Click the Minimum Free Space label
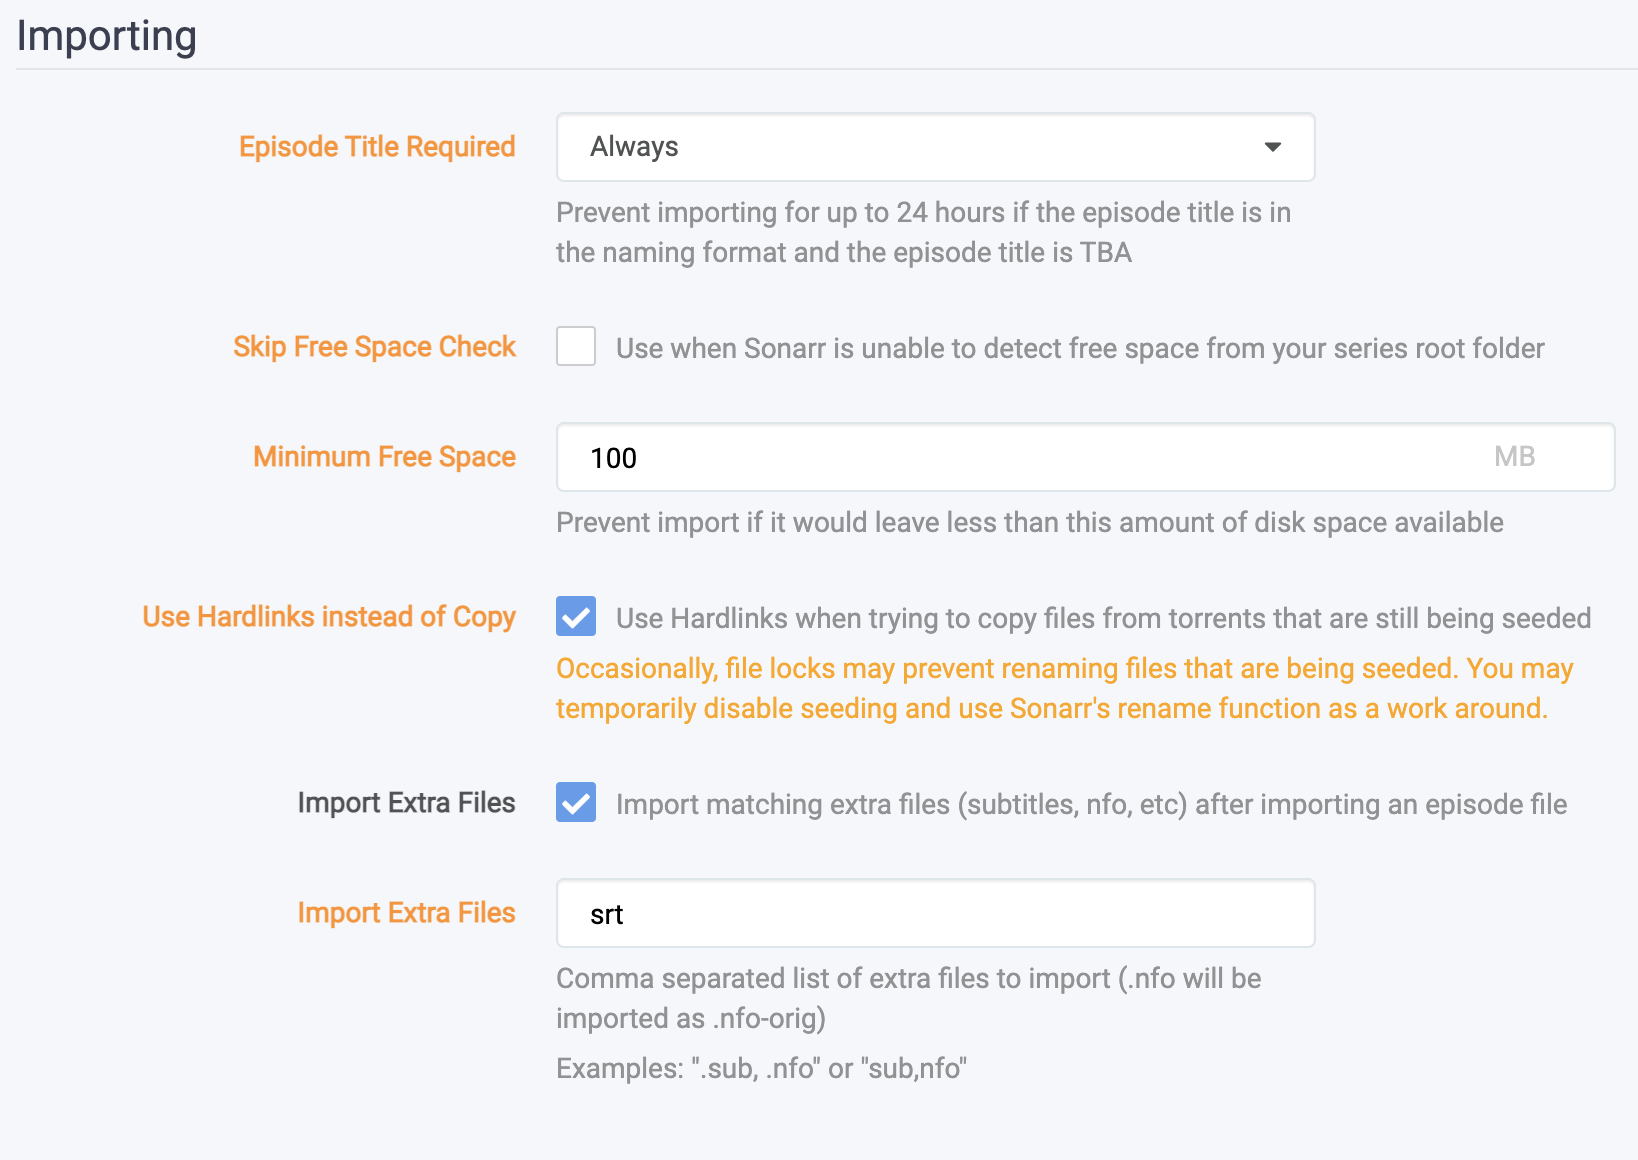 click(384, 457)
